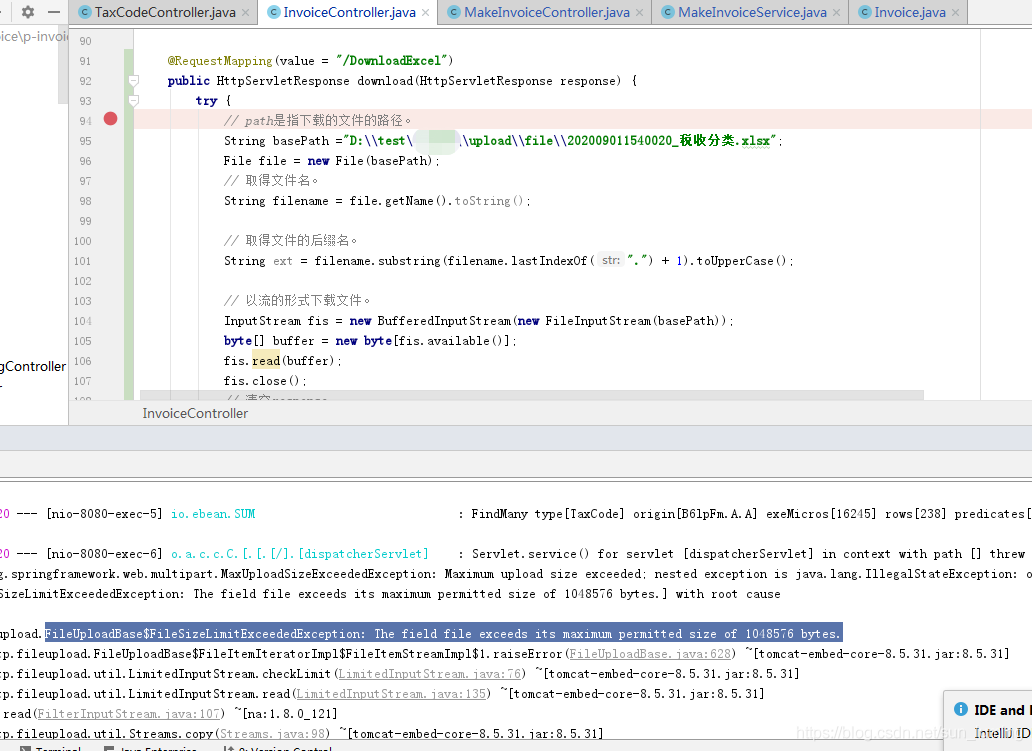Close the InvoiceController.java tab
The image size is (1032, 751).
coord(425,13)
